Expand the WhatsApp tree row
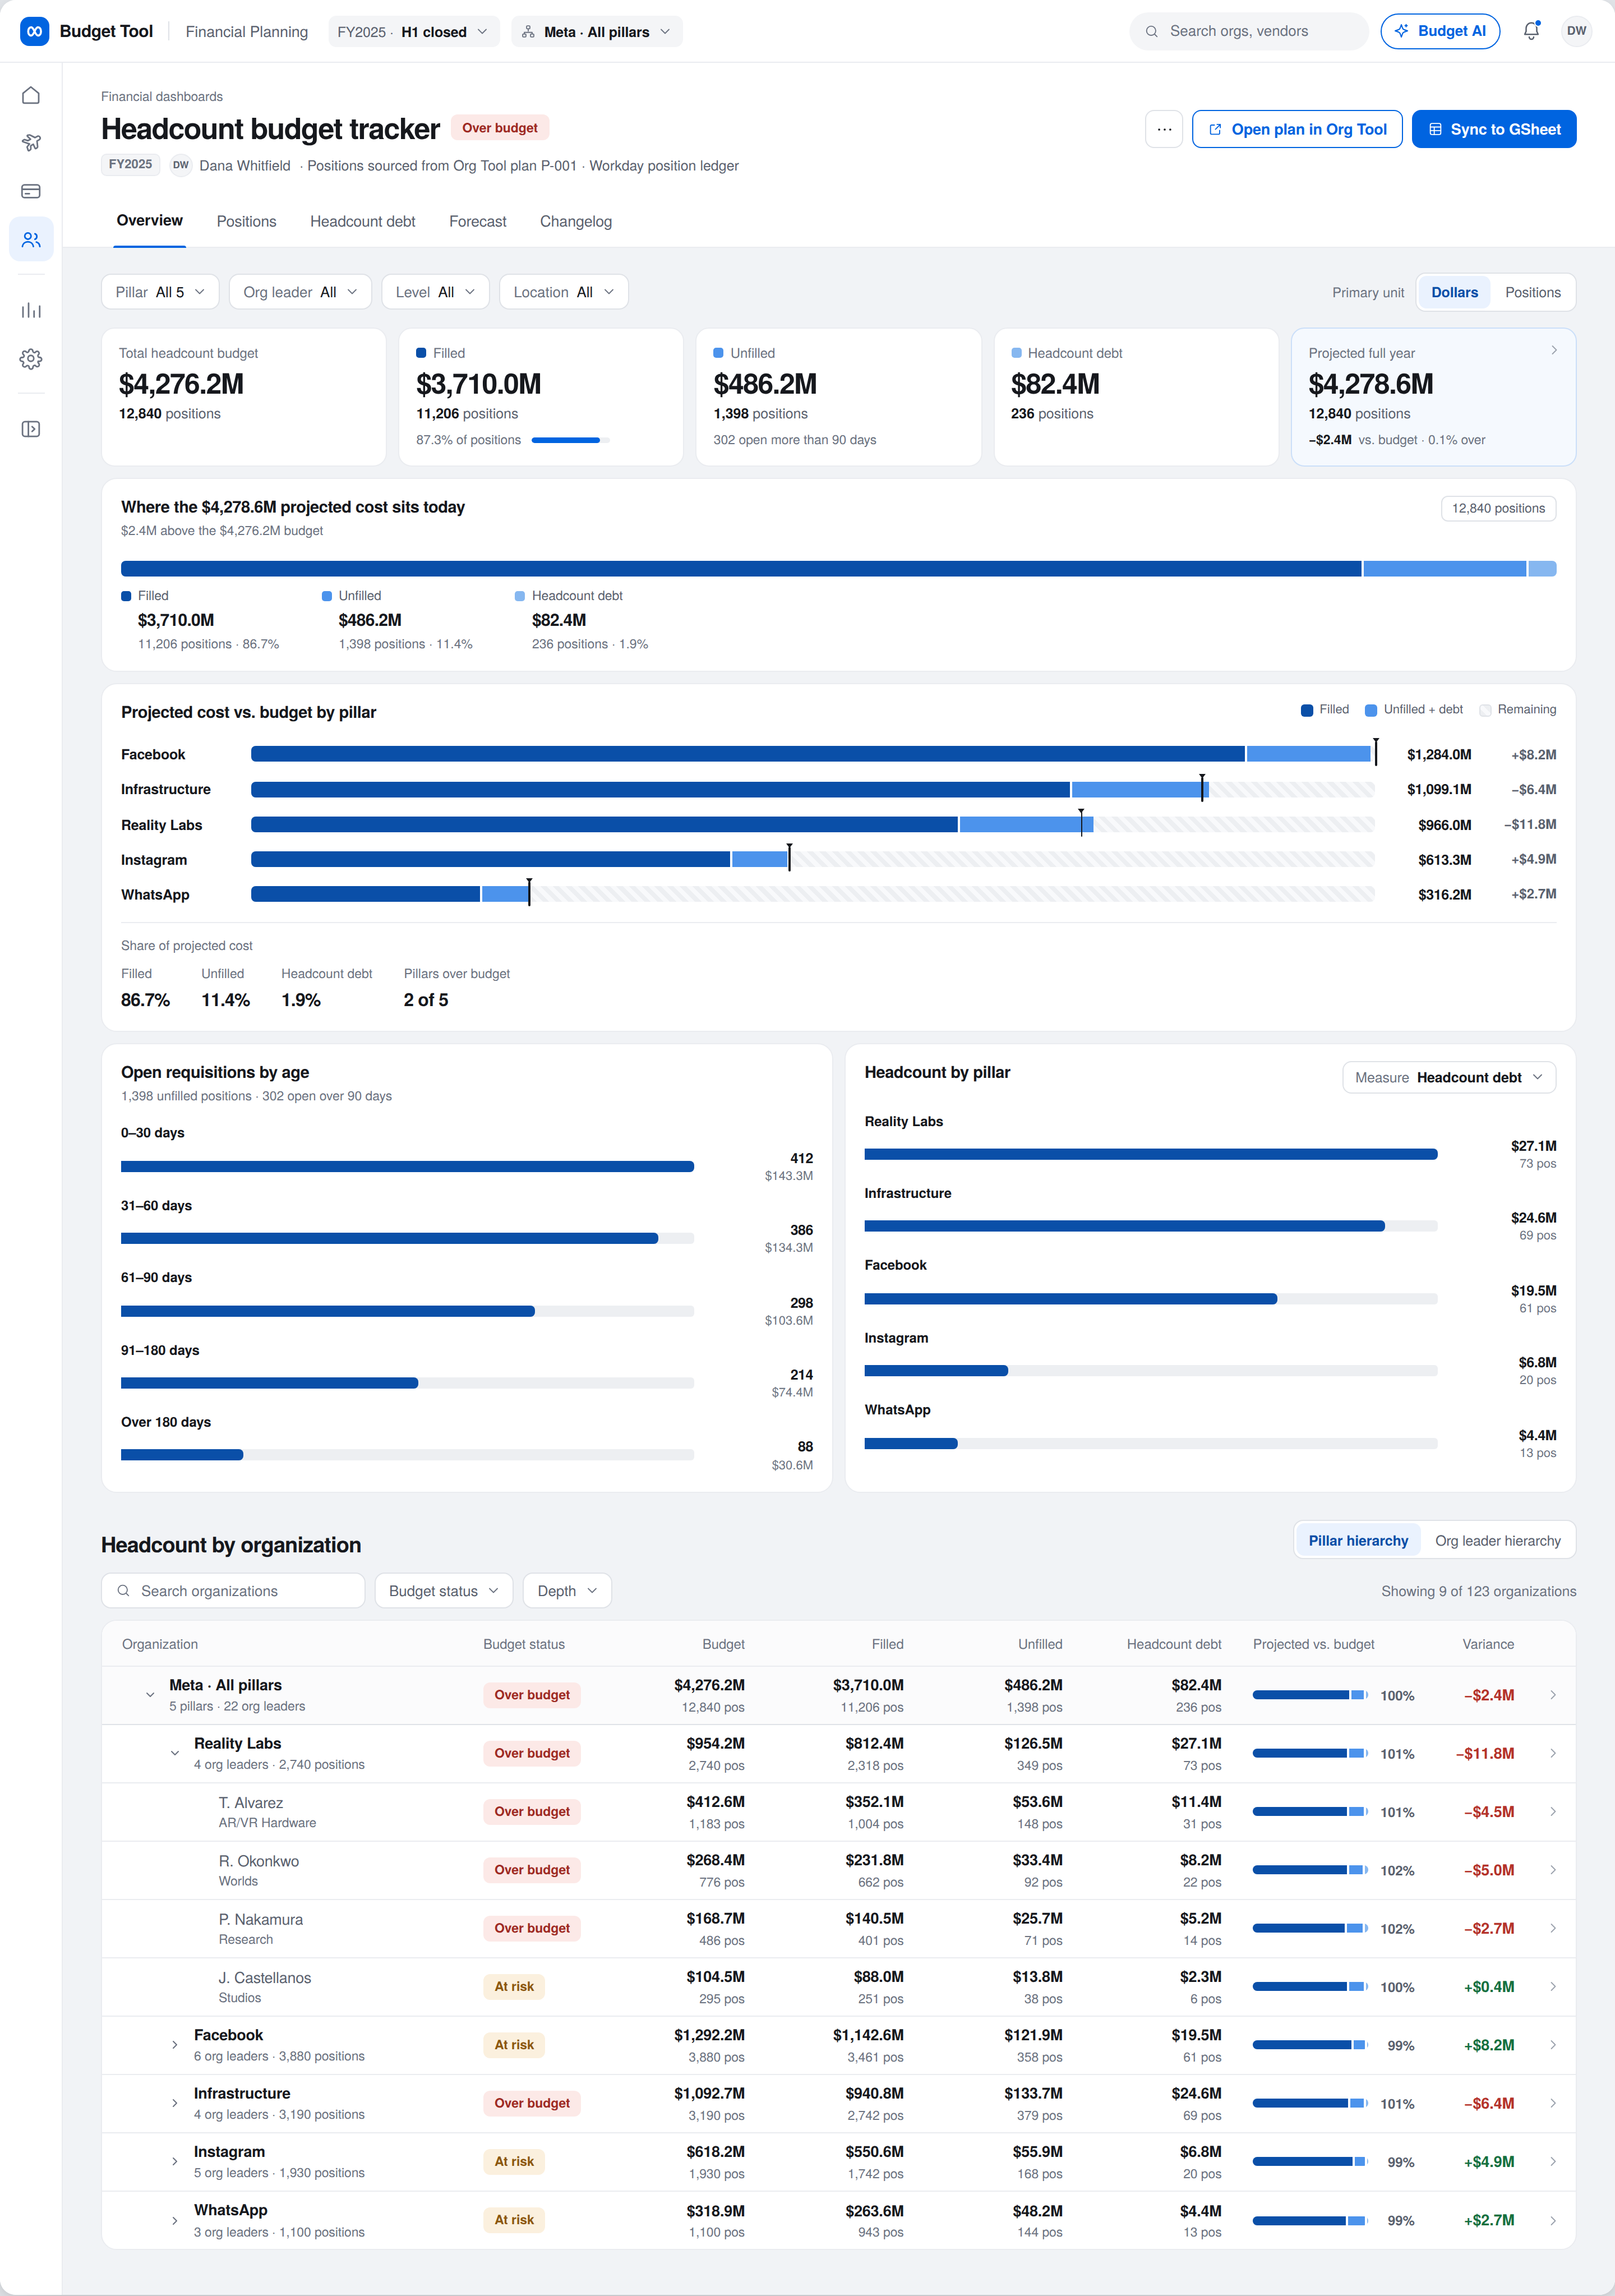 (x=175, y=2220)
